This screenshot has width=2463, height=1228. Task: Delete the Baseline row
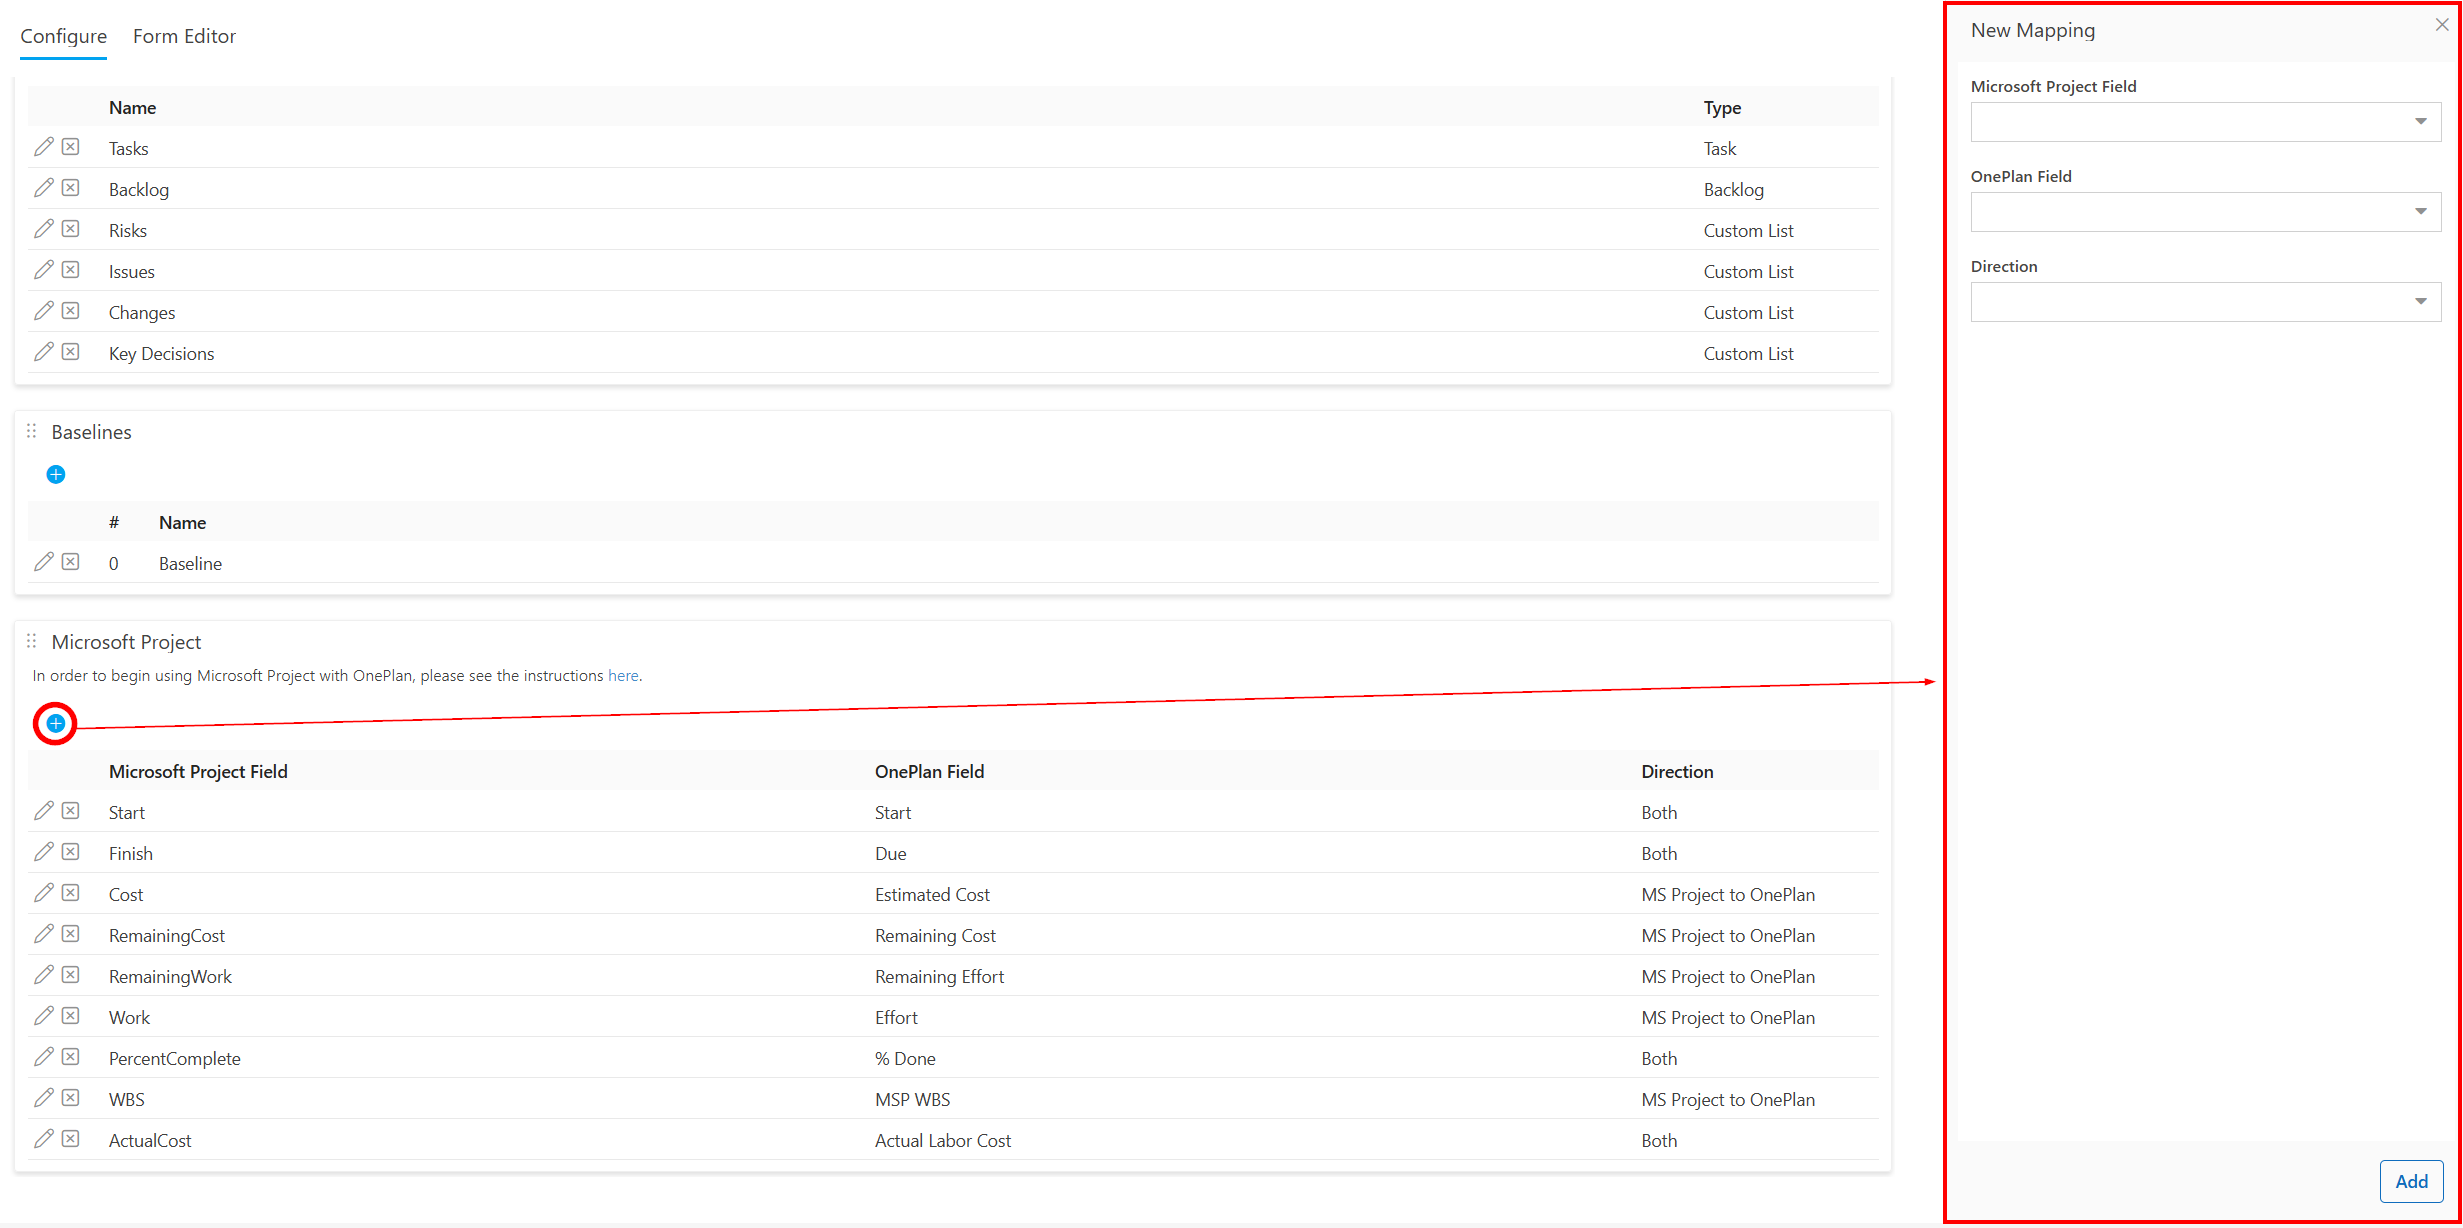click(70, 562)
